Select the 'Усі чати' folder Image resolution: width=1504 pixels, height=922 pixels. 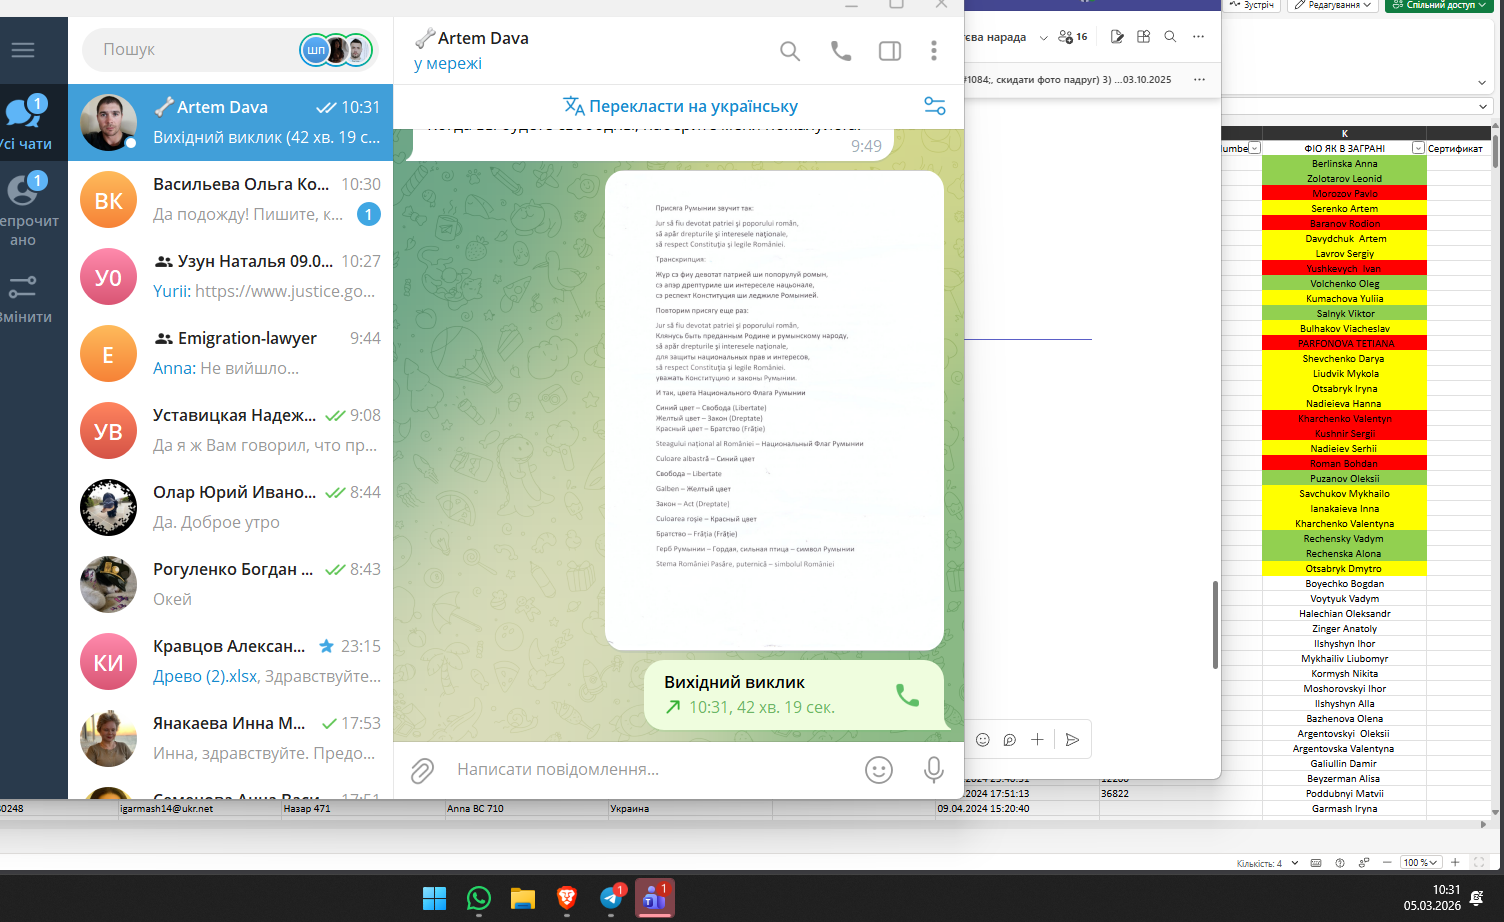click(x=24, y=122)
